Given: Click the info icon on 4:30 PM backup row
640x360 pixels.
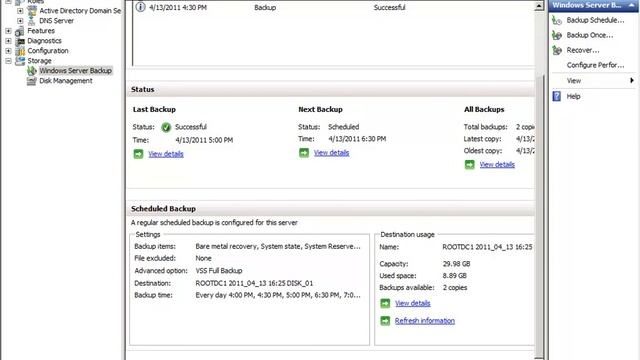Looking at the screenshot, I should pyautogui.click(x=140, y=7).
